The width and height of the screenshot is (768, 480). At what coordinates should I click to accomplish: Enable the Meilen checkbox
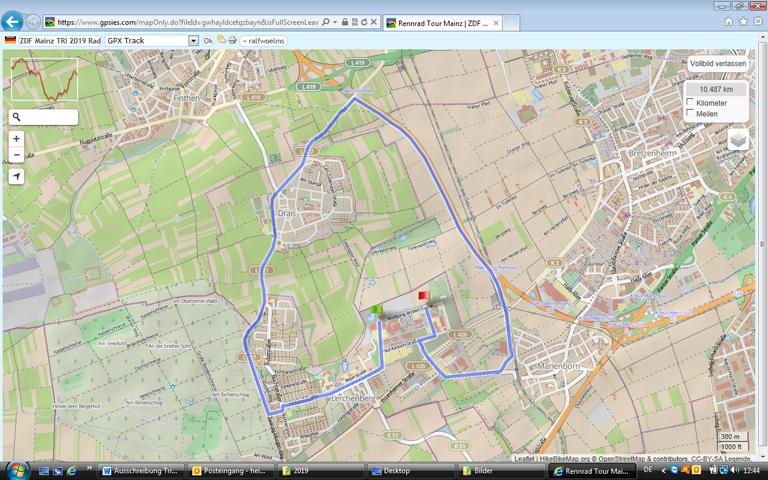[690, 114]
